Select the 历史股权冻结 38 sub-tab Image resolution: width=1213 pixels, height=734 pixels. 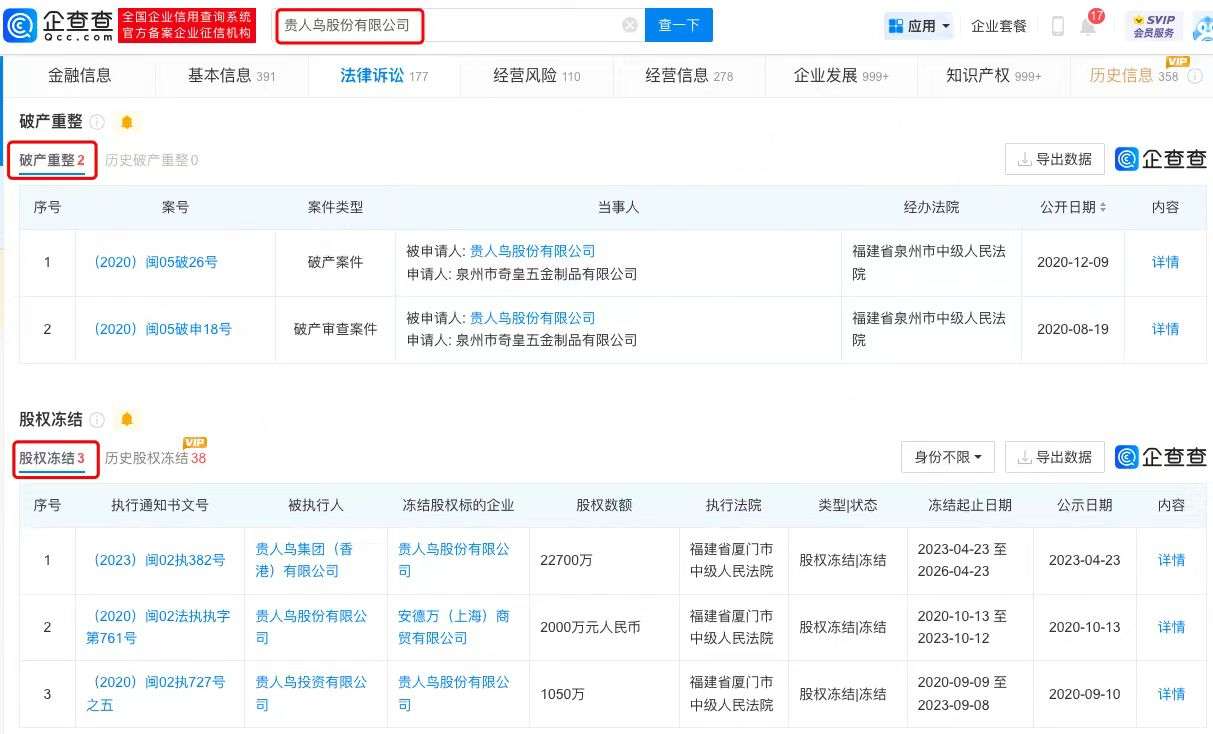pyautogui.click(x=155, y=458)
